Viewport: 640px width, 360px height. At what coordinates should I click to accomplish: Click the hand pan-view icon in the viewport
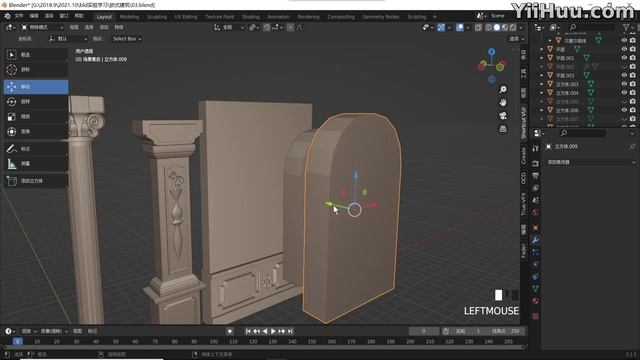(x=503, y=102)
